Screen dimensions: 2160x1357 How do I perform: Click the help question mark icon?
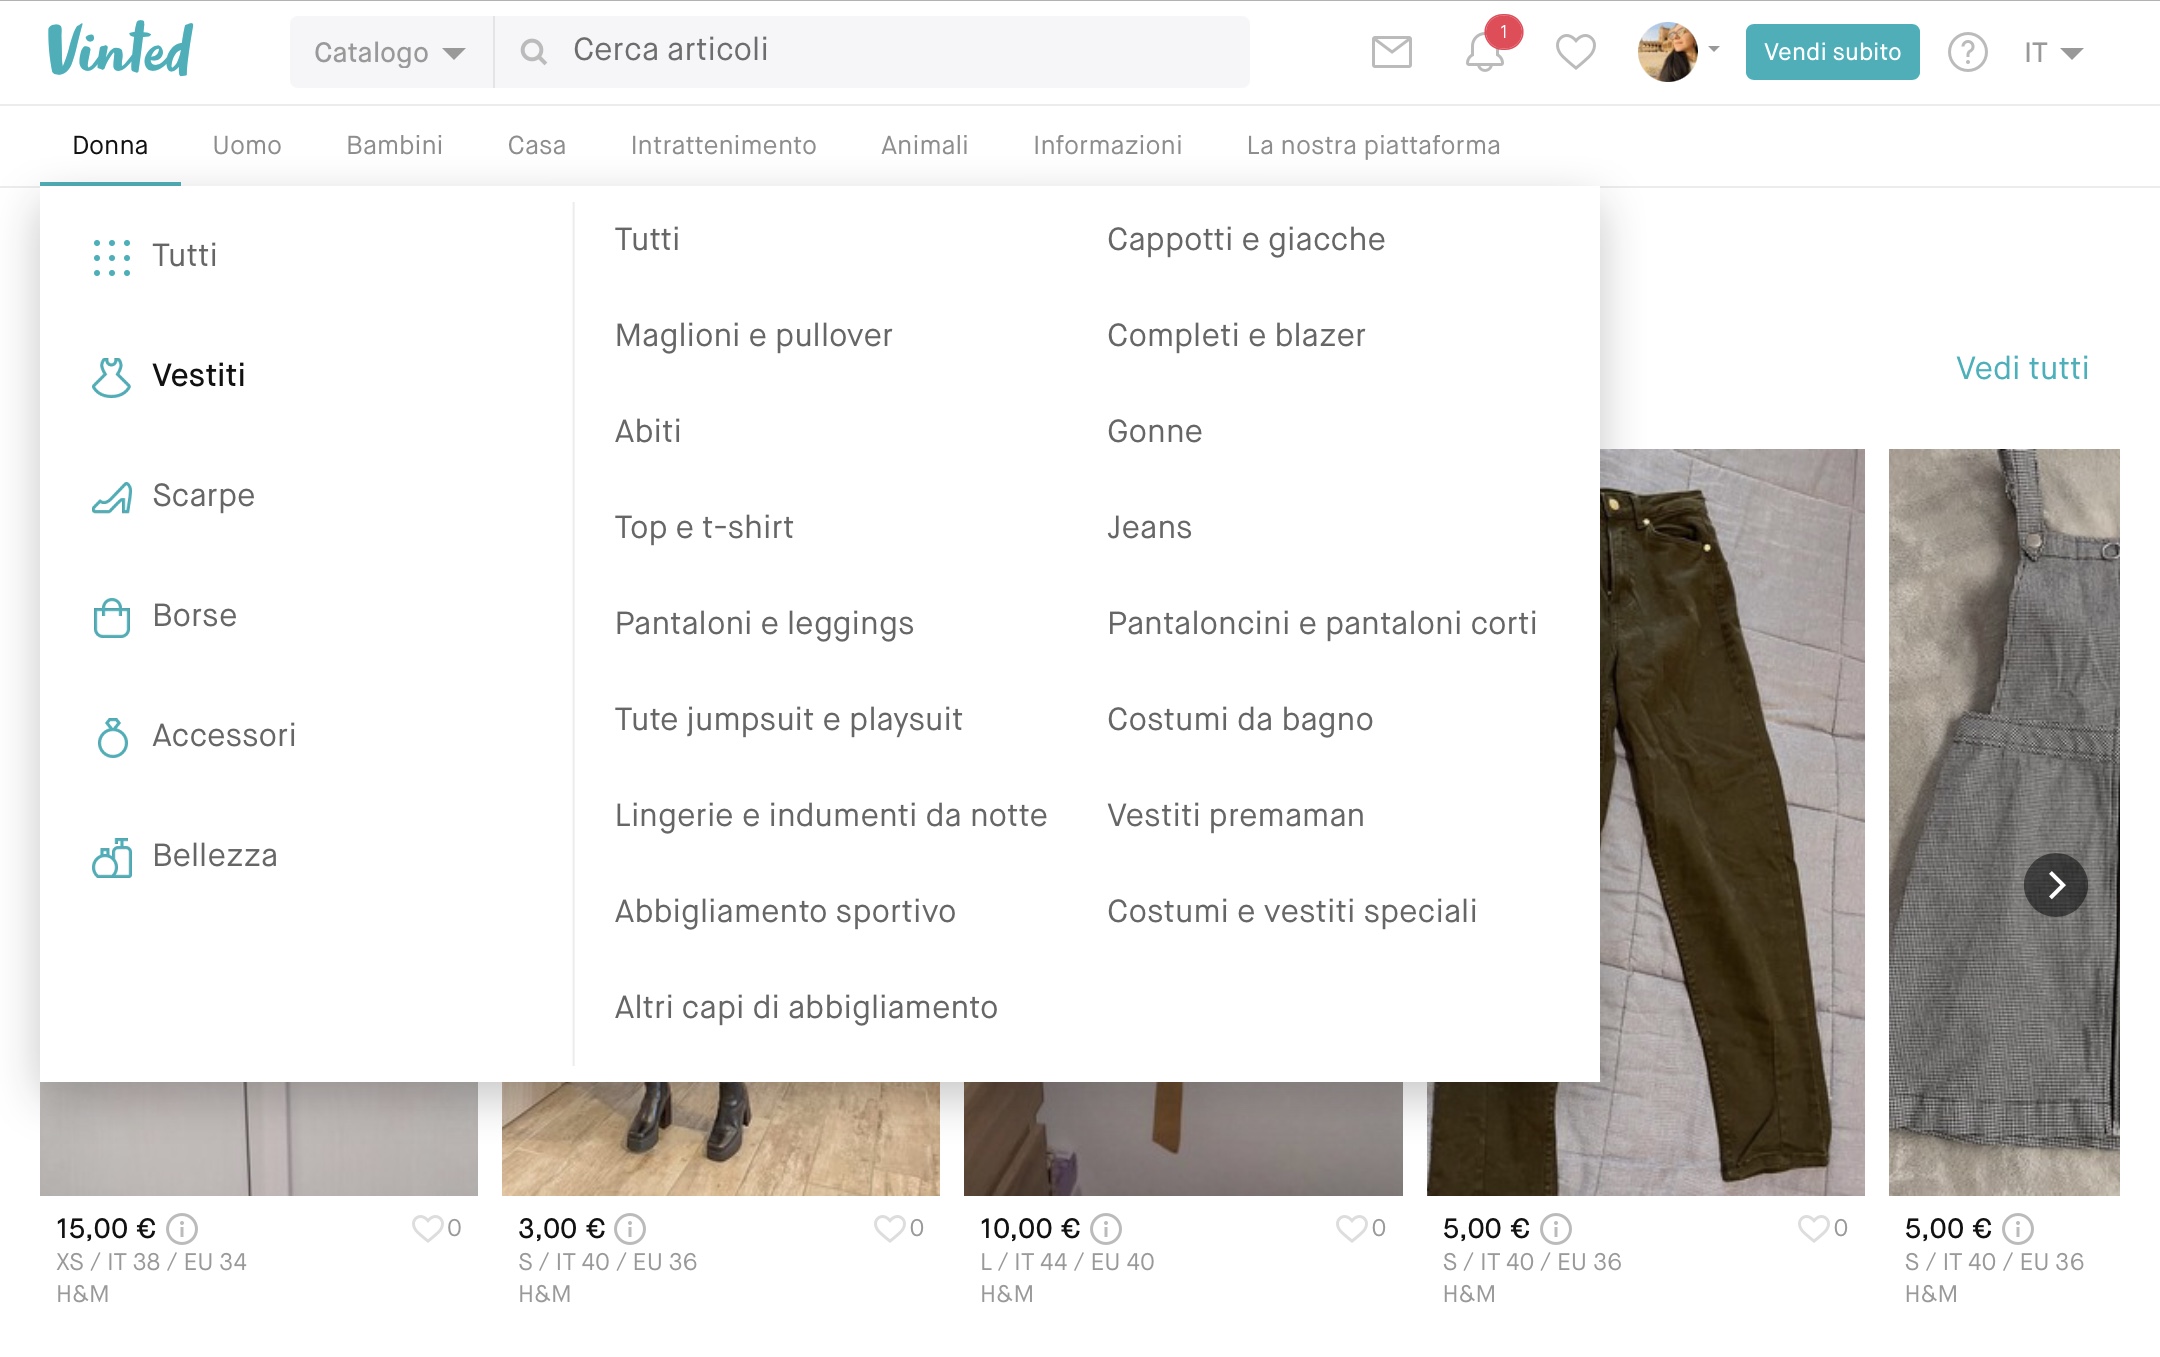click(1967, 52)
